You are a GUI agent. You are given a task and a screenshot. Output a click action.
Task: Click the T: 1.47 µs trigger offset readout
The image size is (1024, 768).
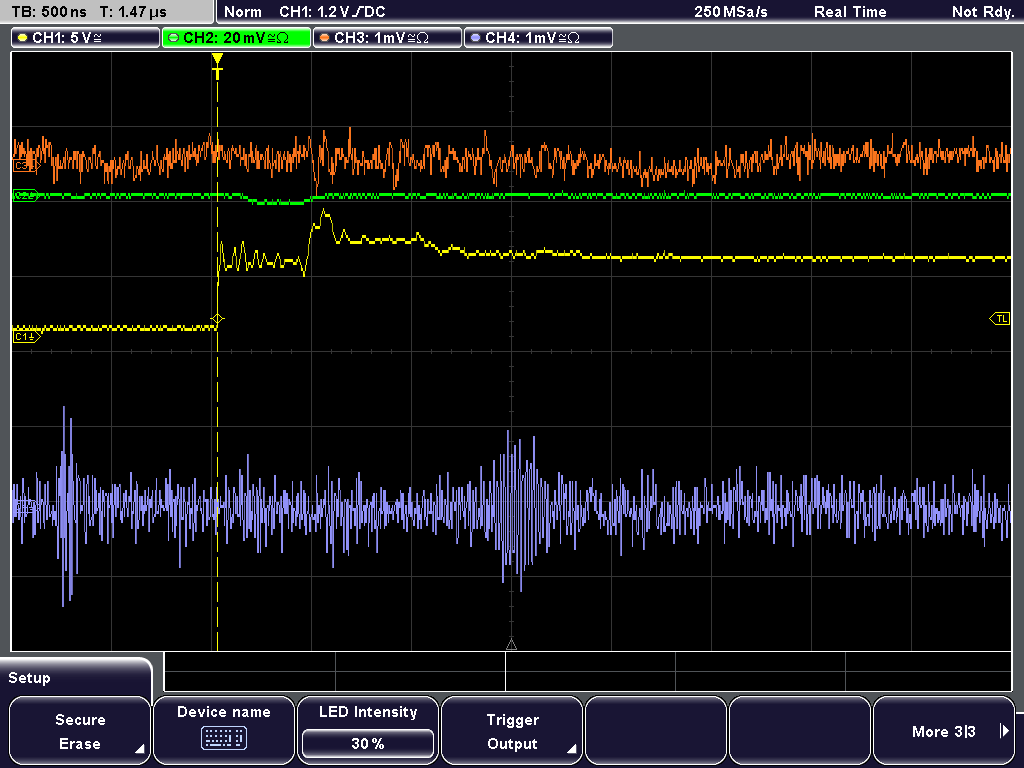(x=133, y=12)
